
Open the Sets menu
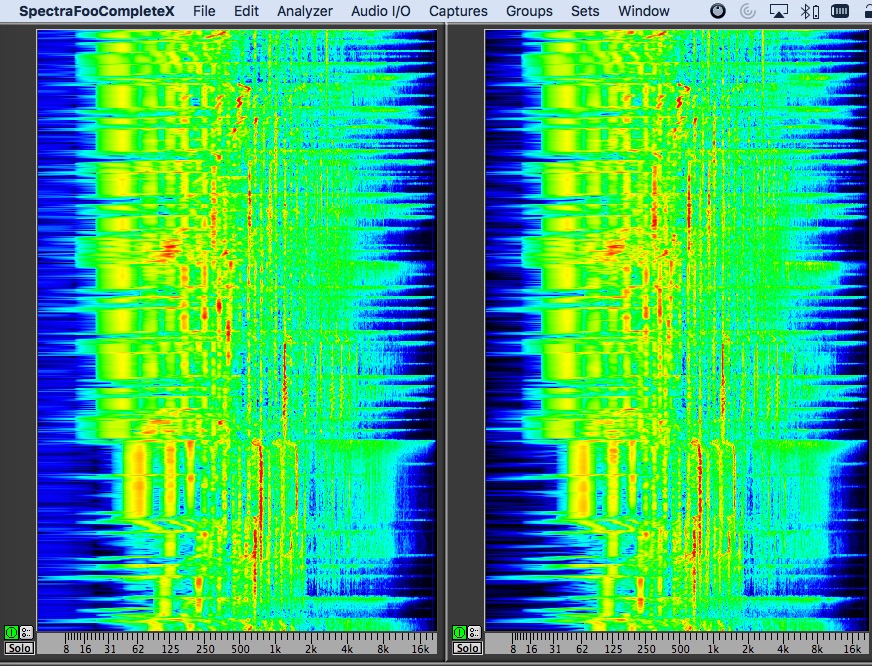[585, 11]
